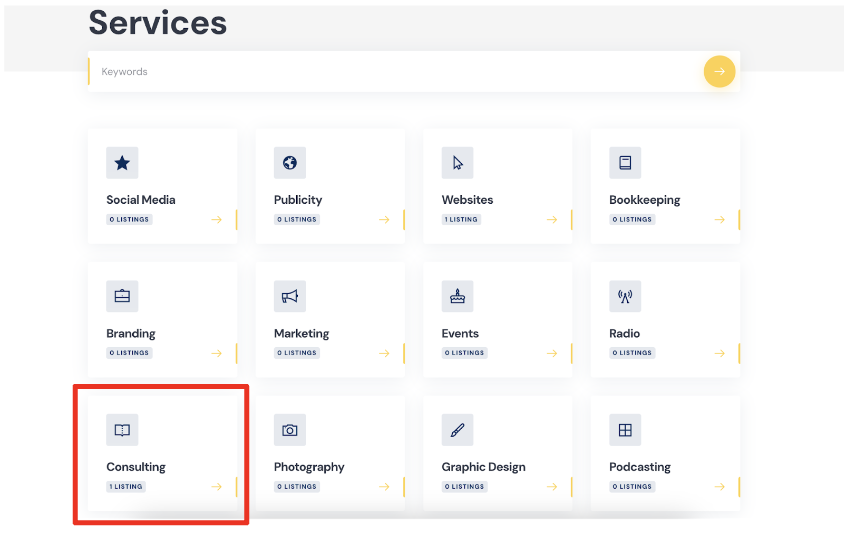Click the Publicity globe icon
The width and height of the screenshot is (844, 540).
(x=290, y=163)
